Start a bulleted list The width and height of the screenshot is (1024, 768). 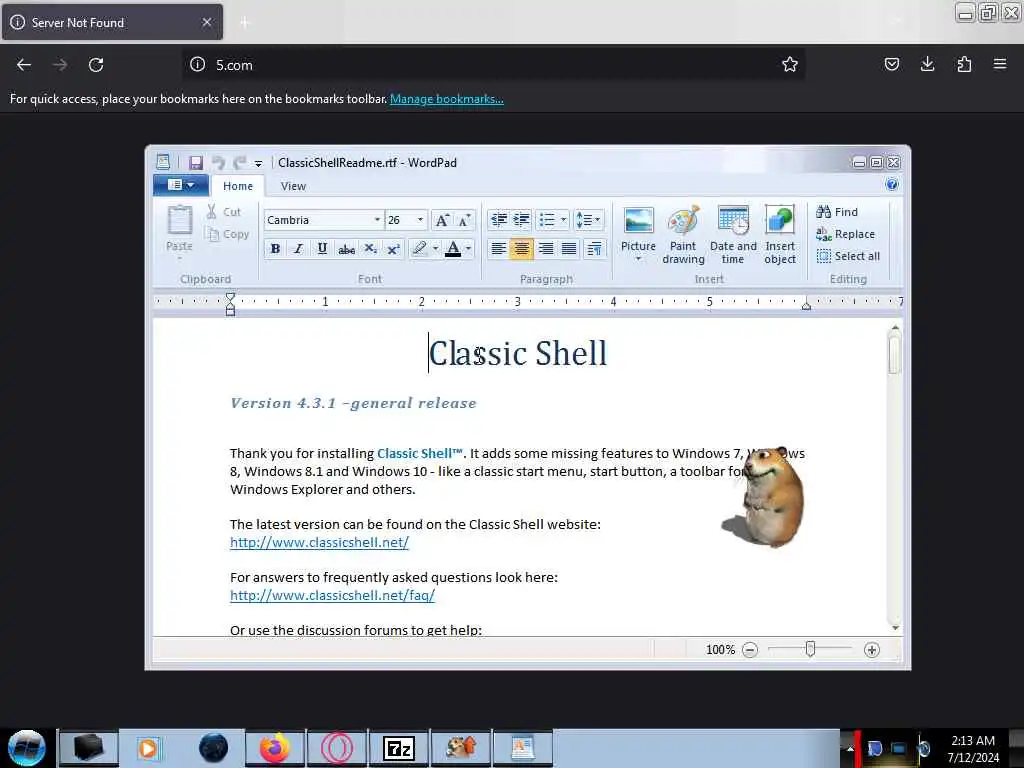(x=547, y=220)
